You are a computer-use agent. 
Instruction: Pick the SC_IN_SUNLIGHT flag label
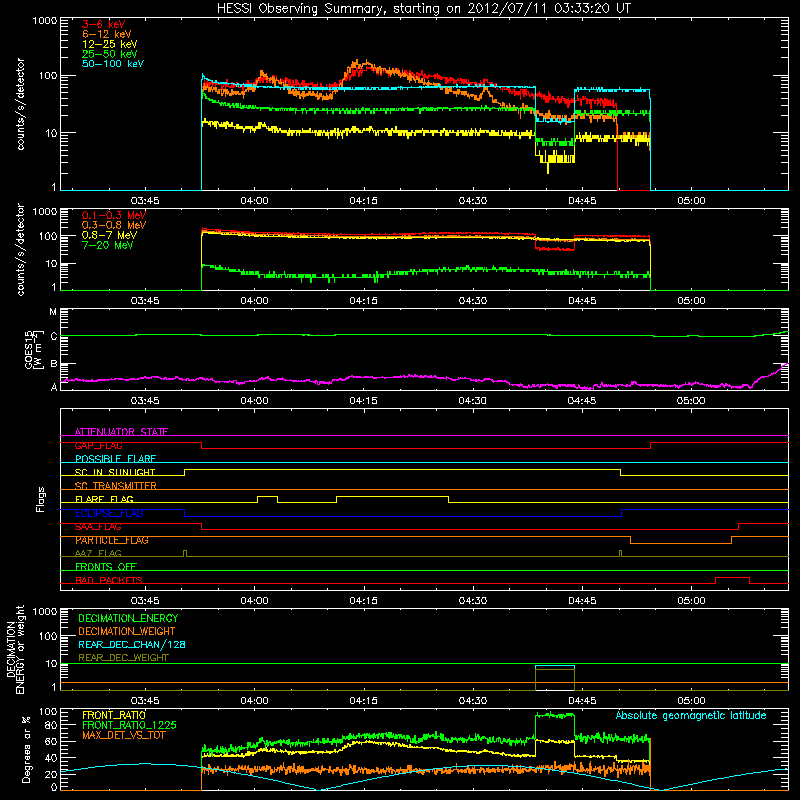tap(115, 472)
